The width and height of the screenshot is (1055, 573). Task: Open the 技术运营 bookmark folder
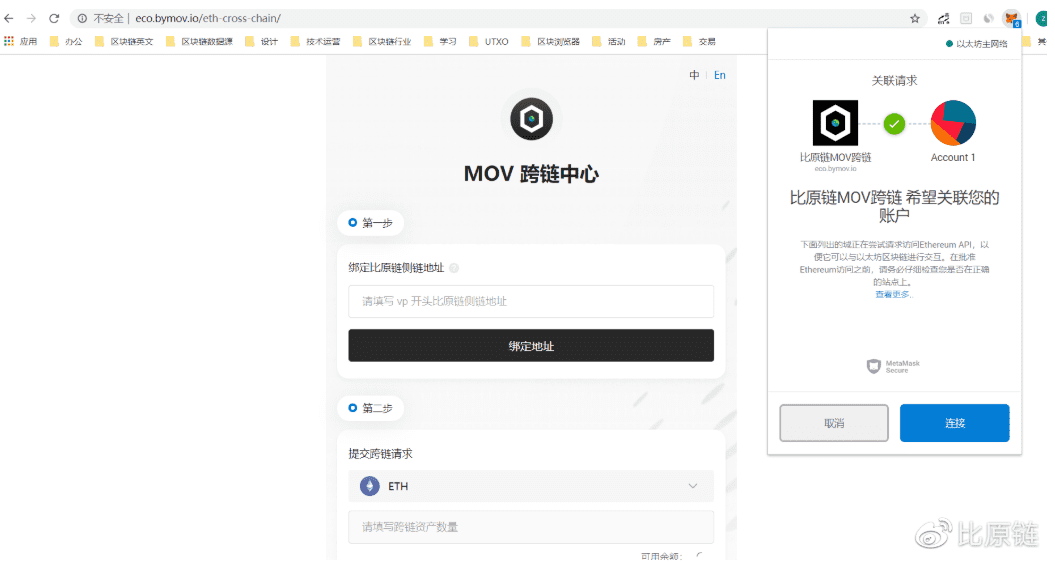point(316,42)
